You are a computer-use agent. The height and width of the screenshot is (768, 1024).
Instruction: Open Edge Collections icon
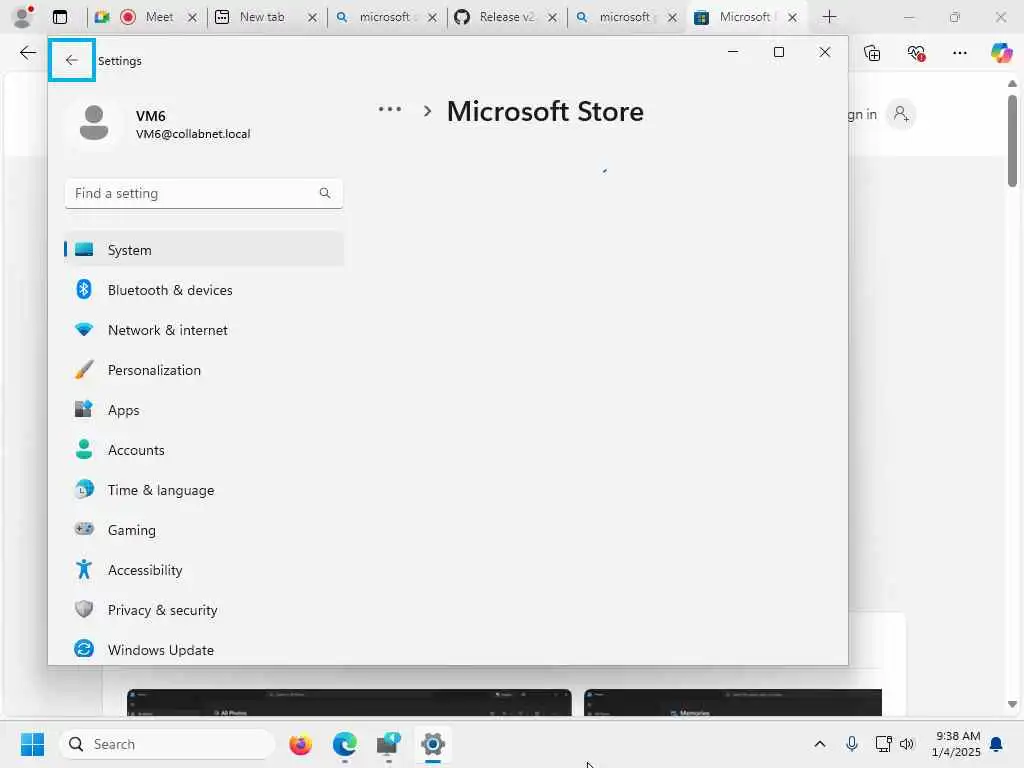click(872, 53)
